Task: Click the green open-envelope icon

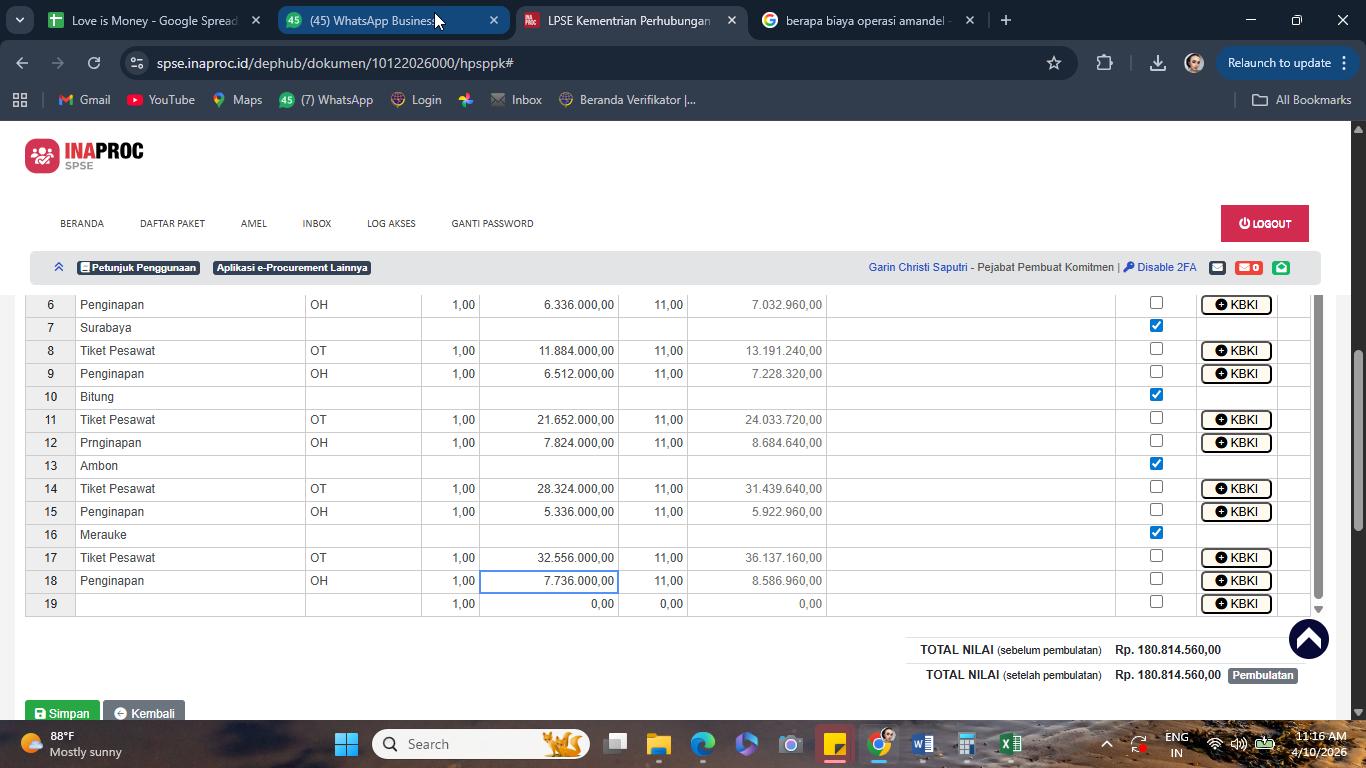Action: click(1281, 267)
